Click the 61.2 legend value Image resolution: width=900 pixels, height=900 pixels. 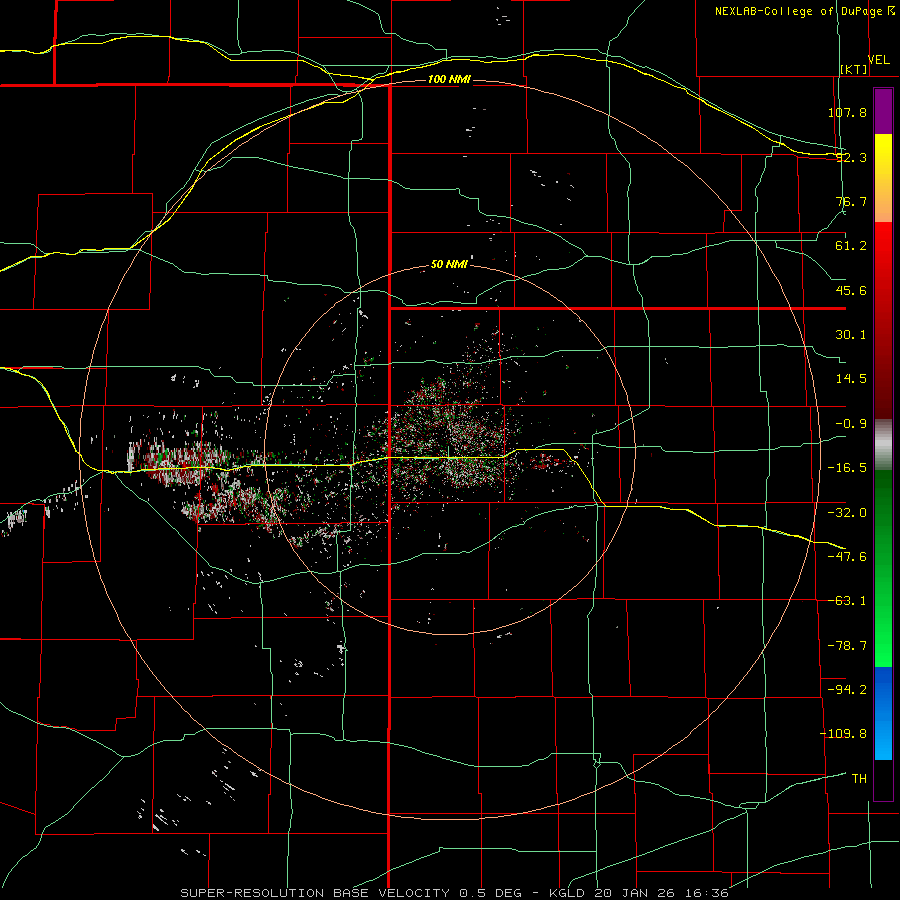pos(851,246)
